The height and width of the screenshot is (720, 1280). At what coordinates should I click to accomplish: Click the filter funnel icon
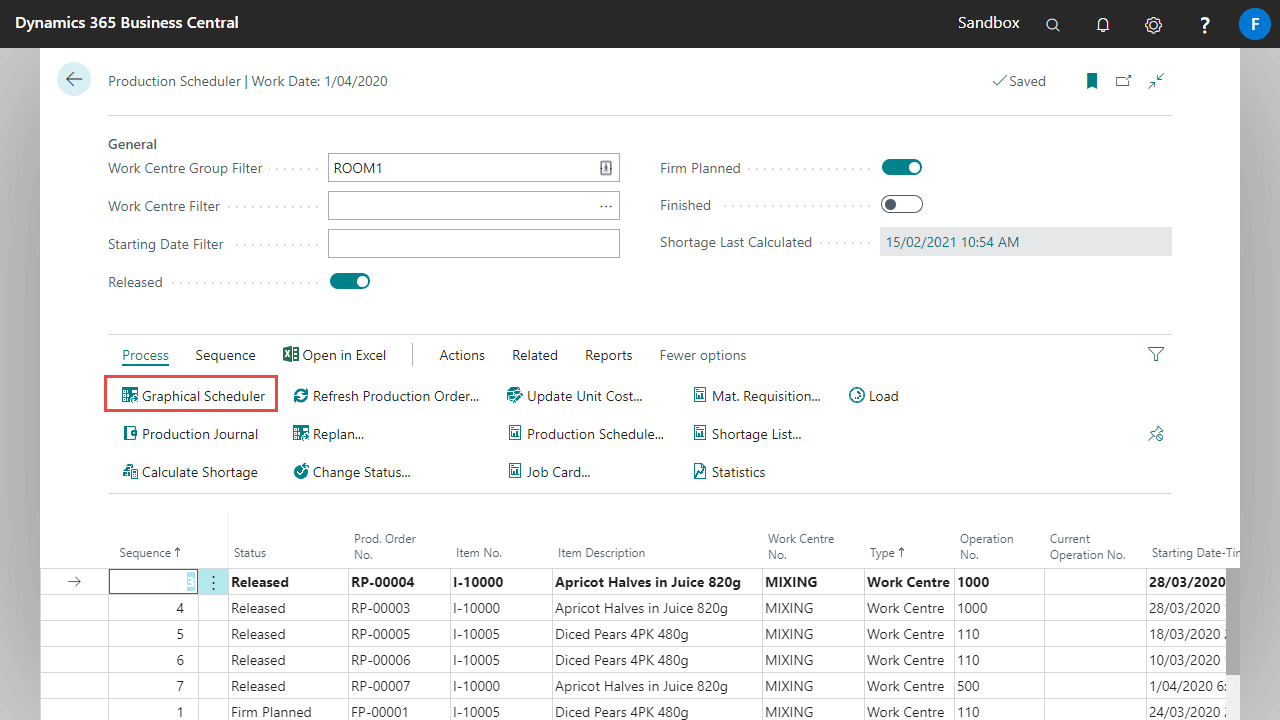click(1156, 354)
